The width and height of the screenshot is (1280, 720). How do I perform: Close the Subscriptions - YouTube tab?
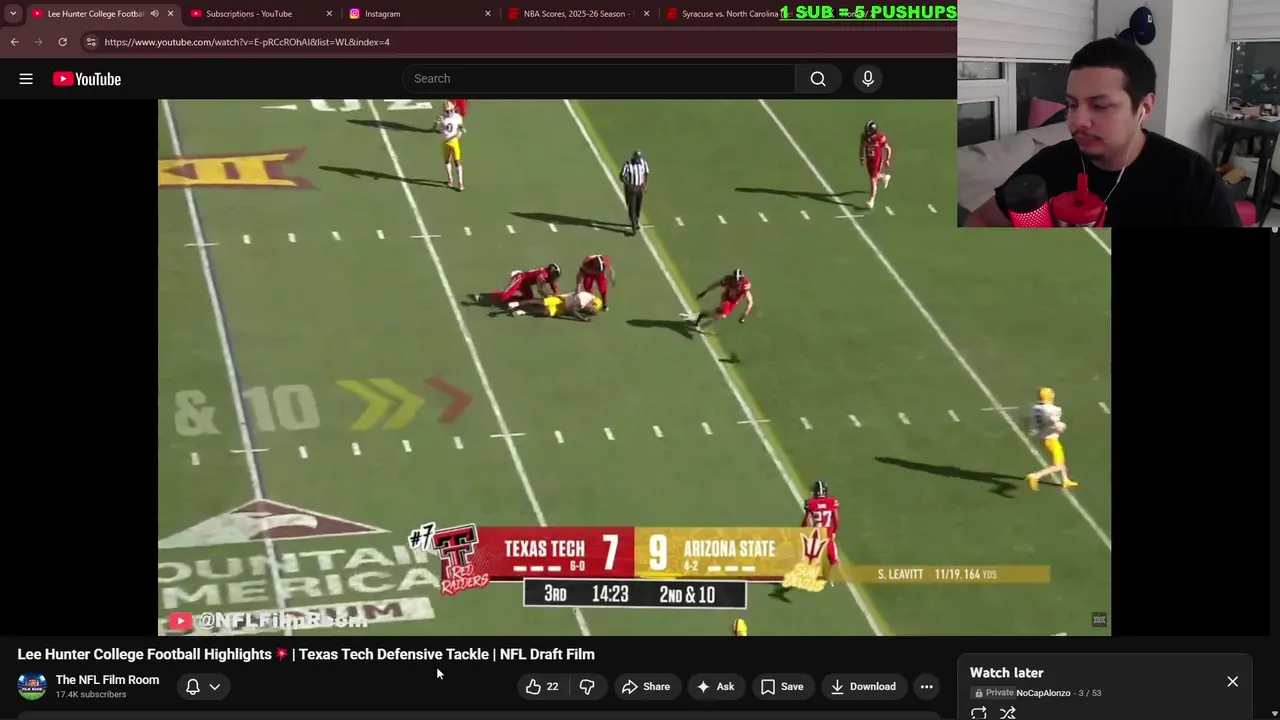tap(329, 14)
